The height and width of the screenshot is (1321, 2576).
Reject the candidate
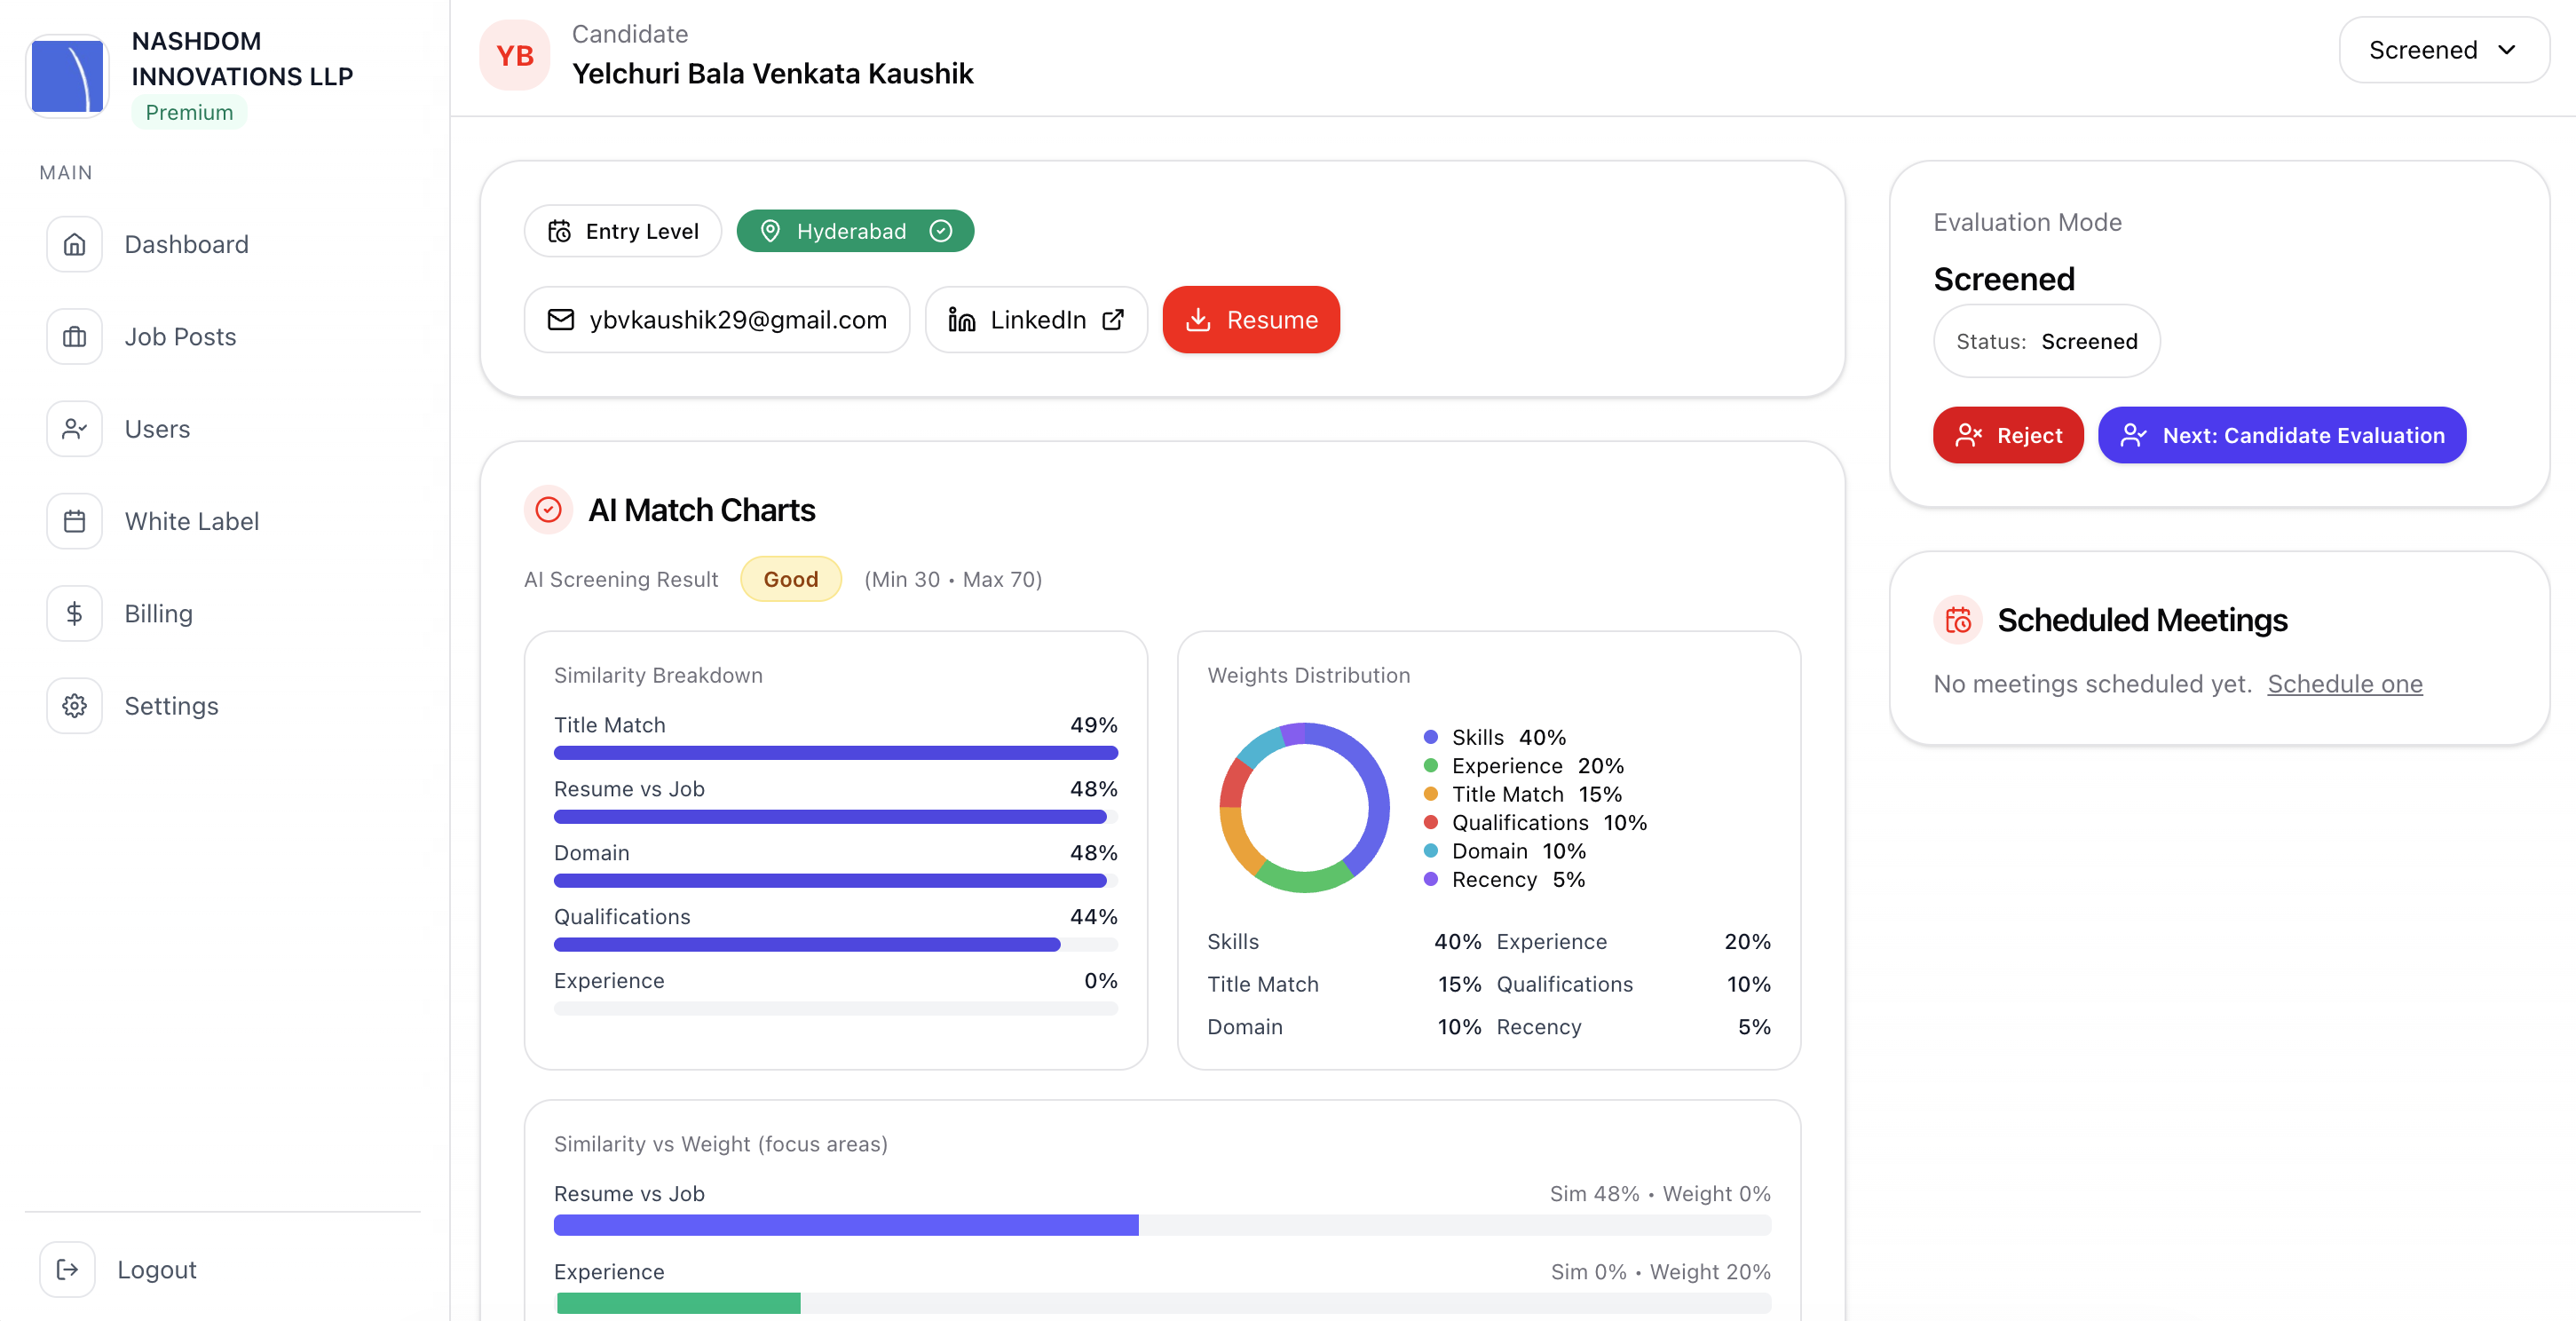(2007, 435)
